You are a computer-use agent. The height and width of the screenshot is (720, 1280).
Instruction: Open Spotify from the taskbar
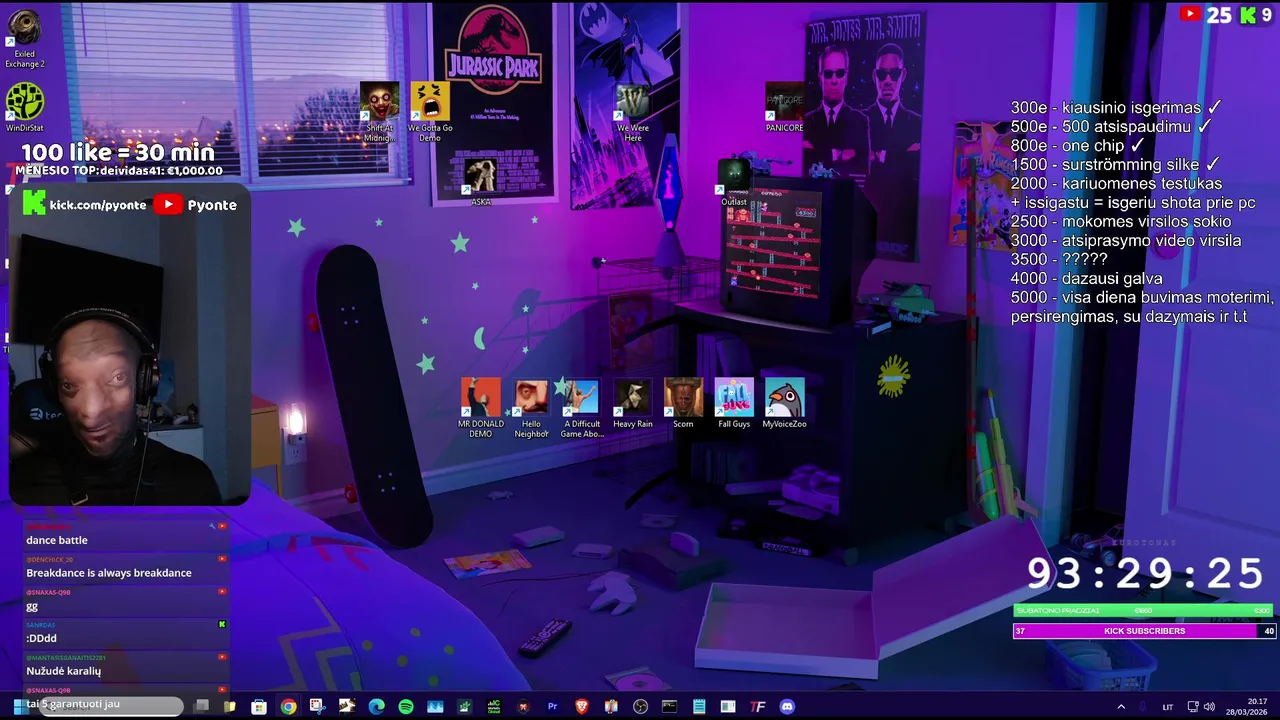coord(405,706)
